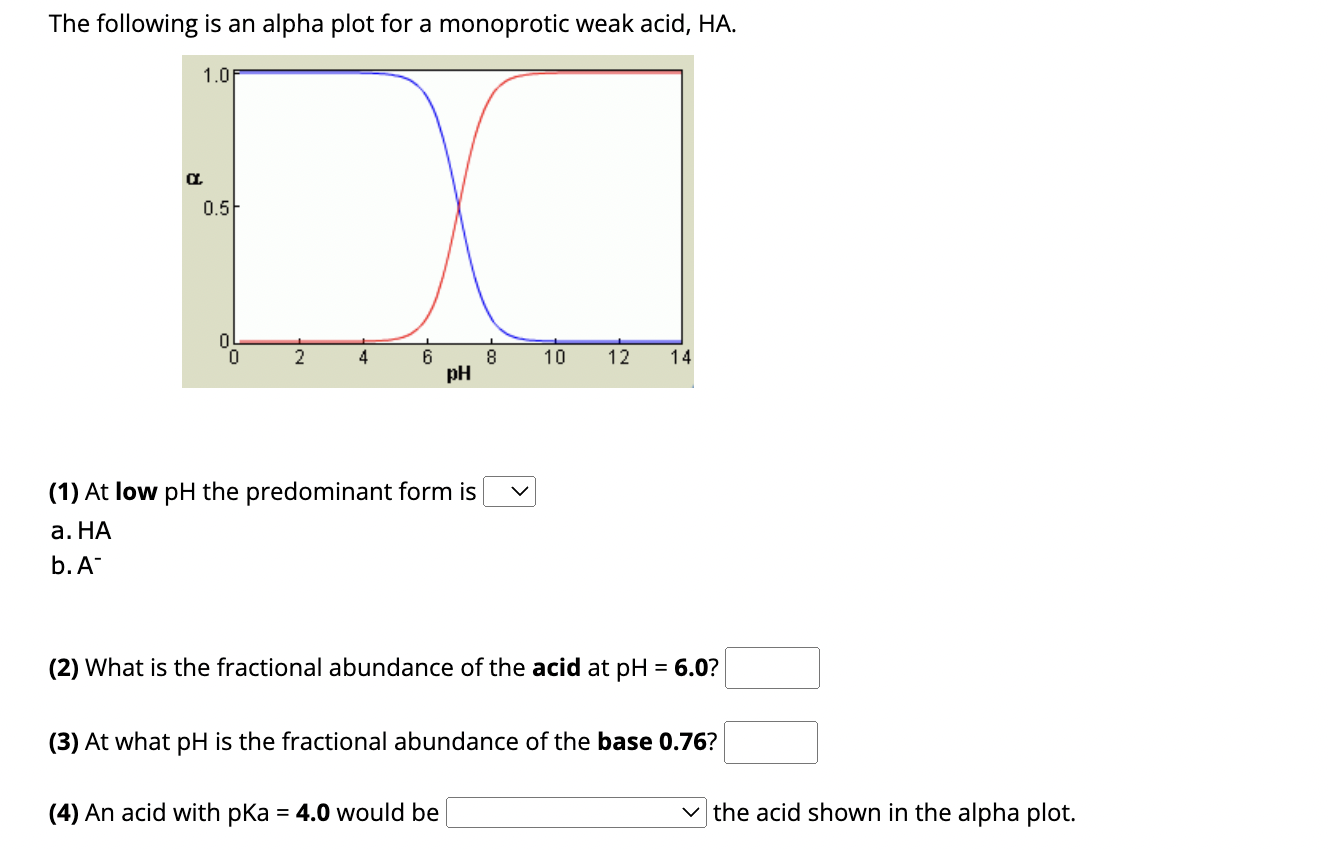Select answer option a. HA

click(80, 531)
